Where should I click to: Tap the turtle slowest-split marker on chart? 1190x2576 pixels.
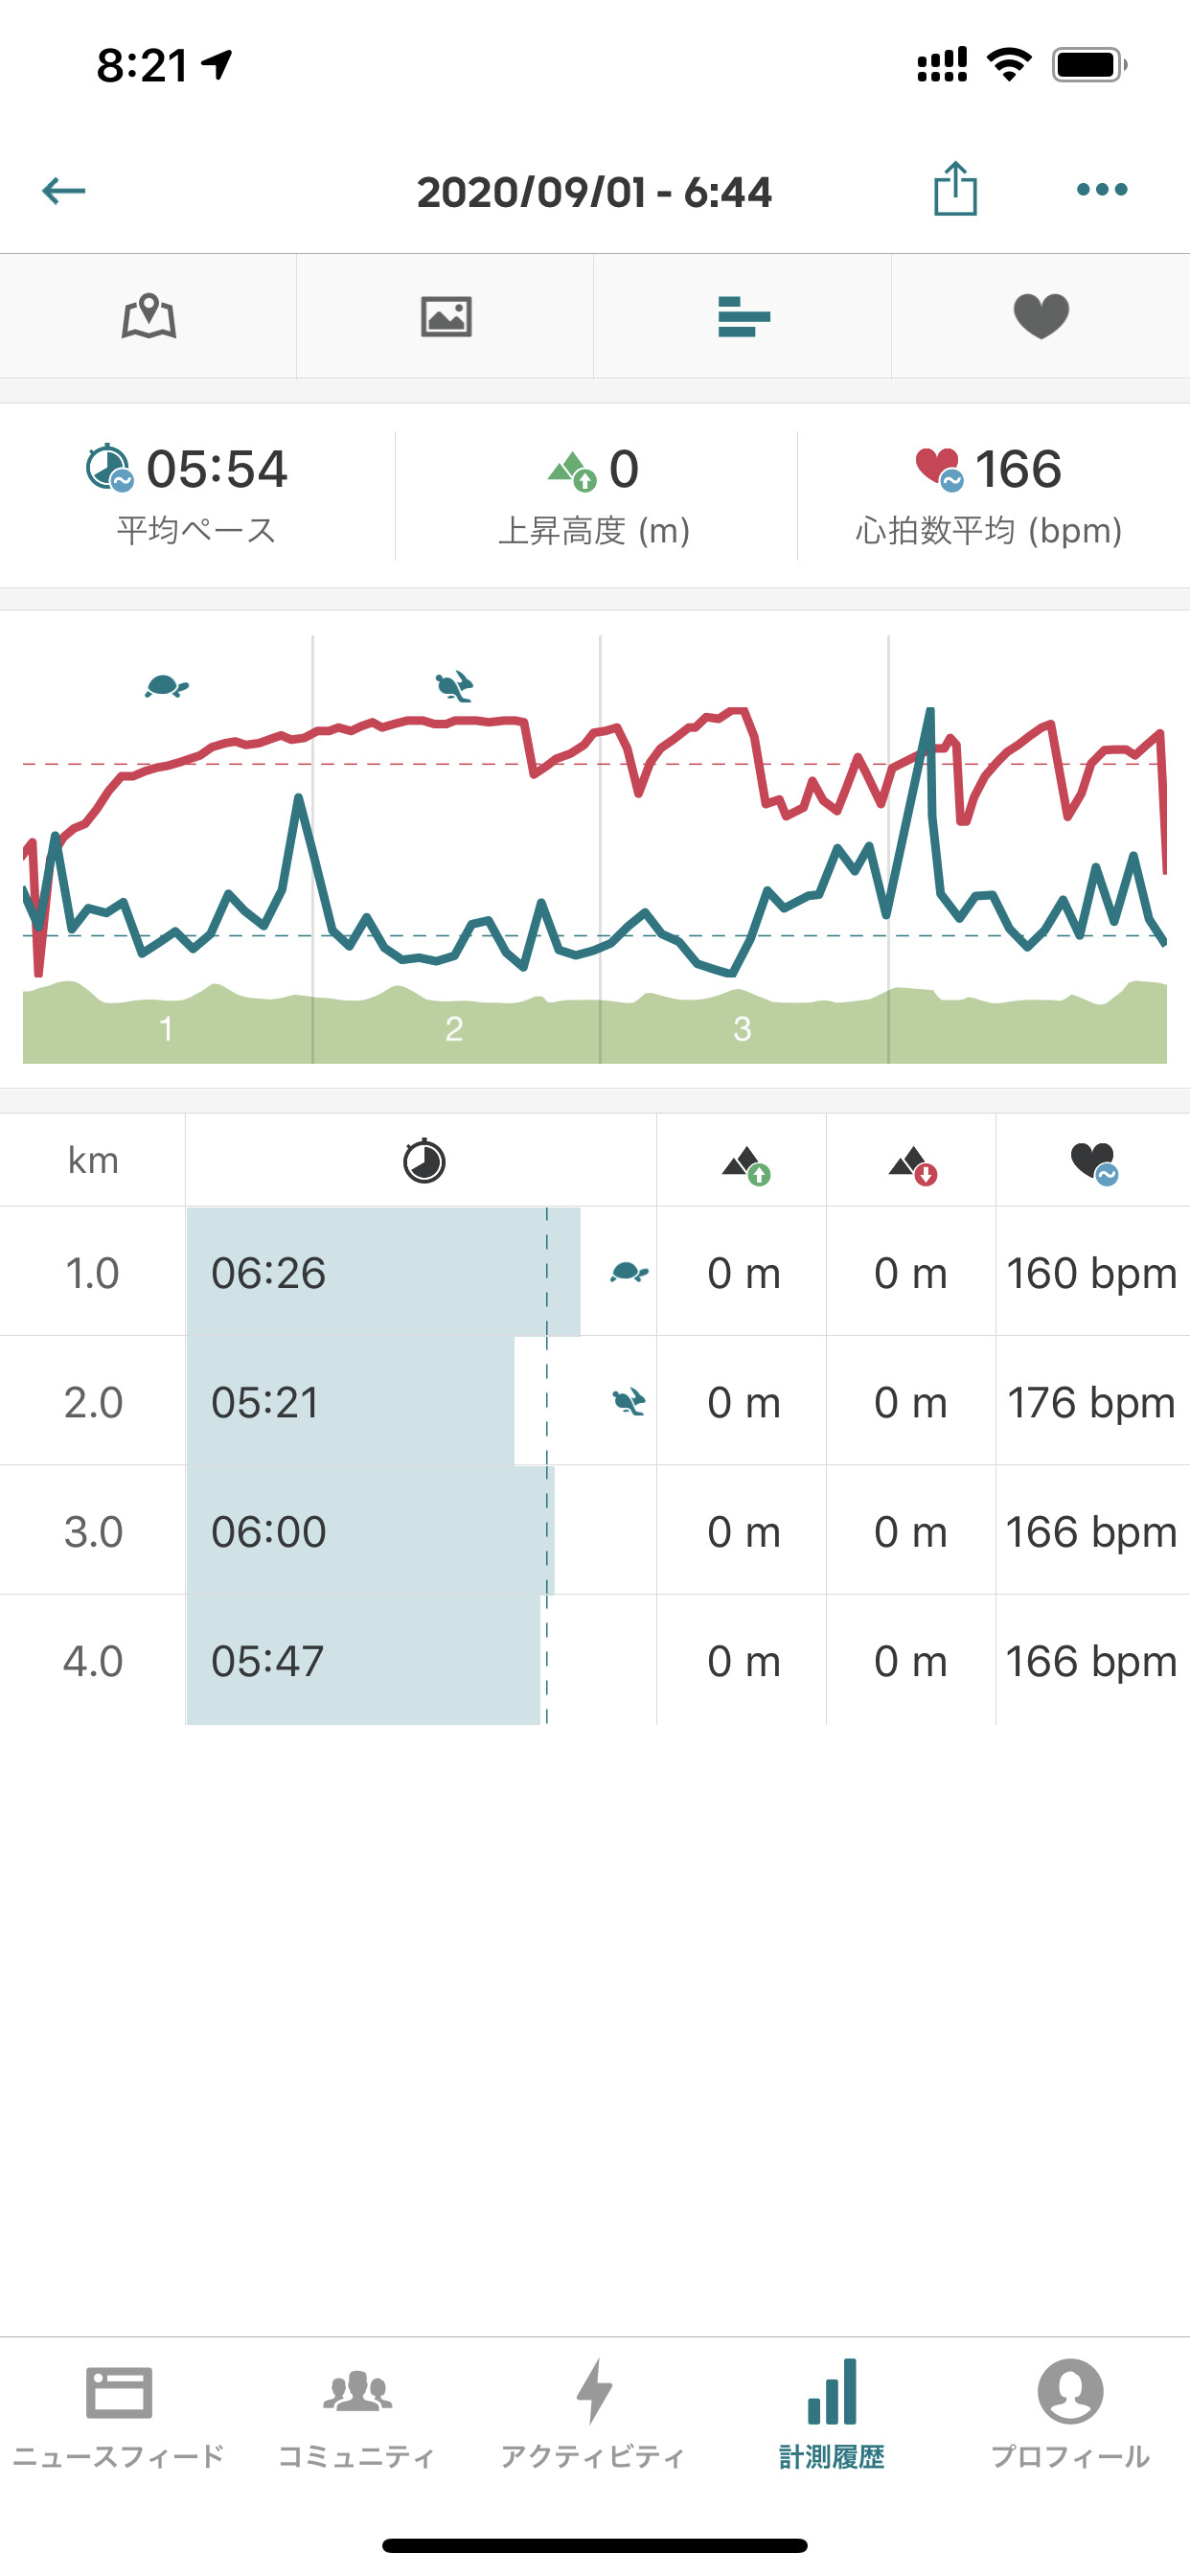[166, 686]
